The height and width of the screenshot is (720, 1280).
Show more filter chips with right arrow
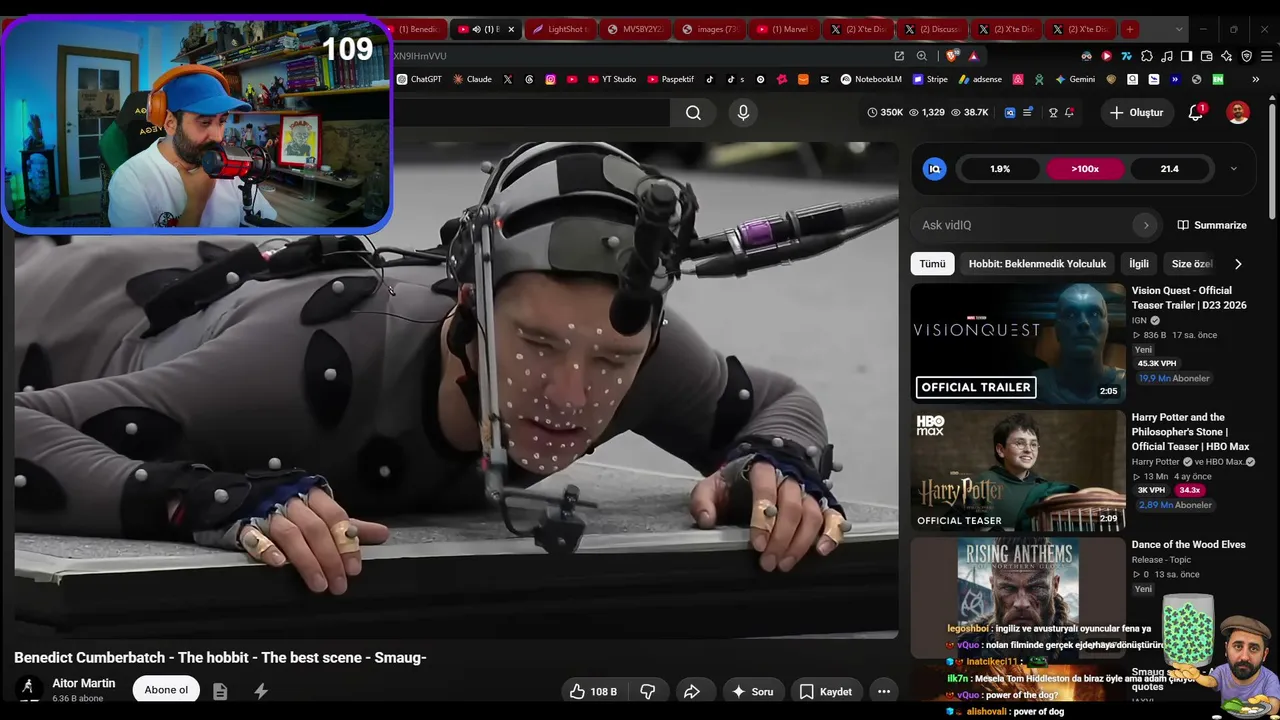[x=1238, y=264]
